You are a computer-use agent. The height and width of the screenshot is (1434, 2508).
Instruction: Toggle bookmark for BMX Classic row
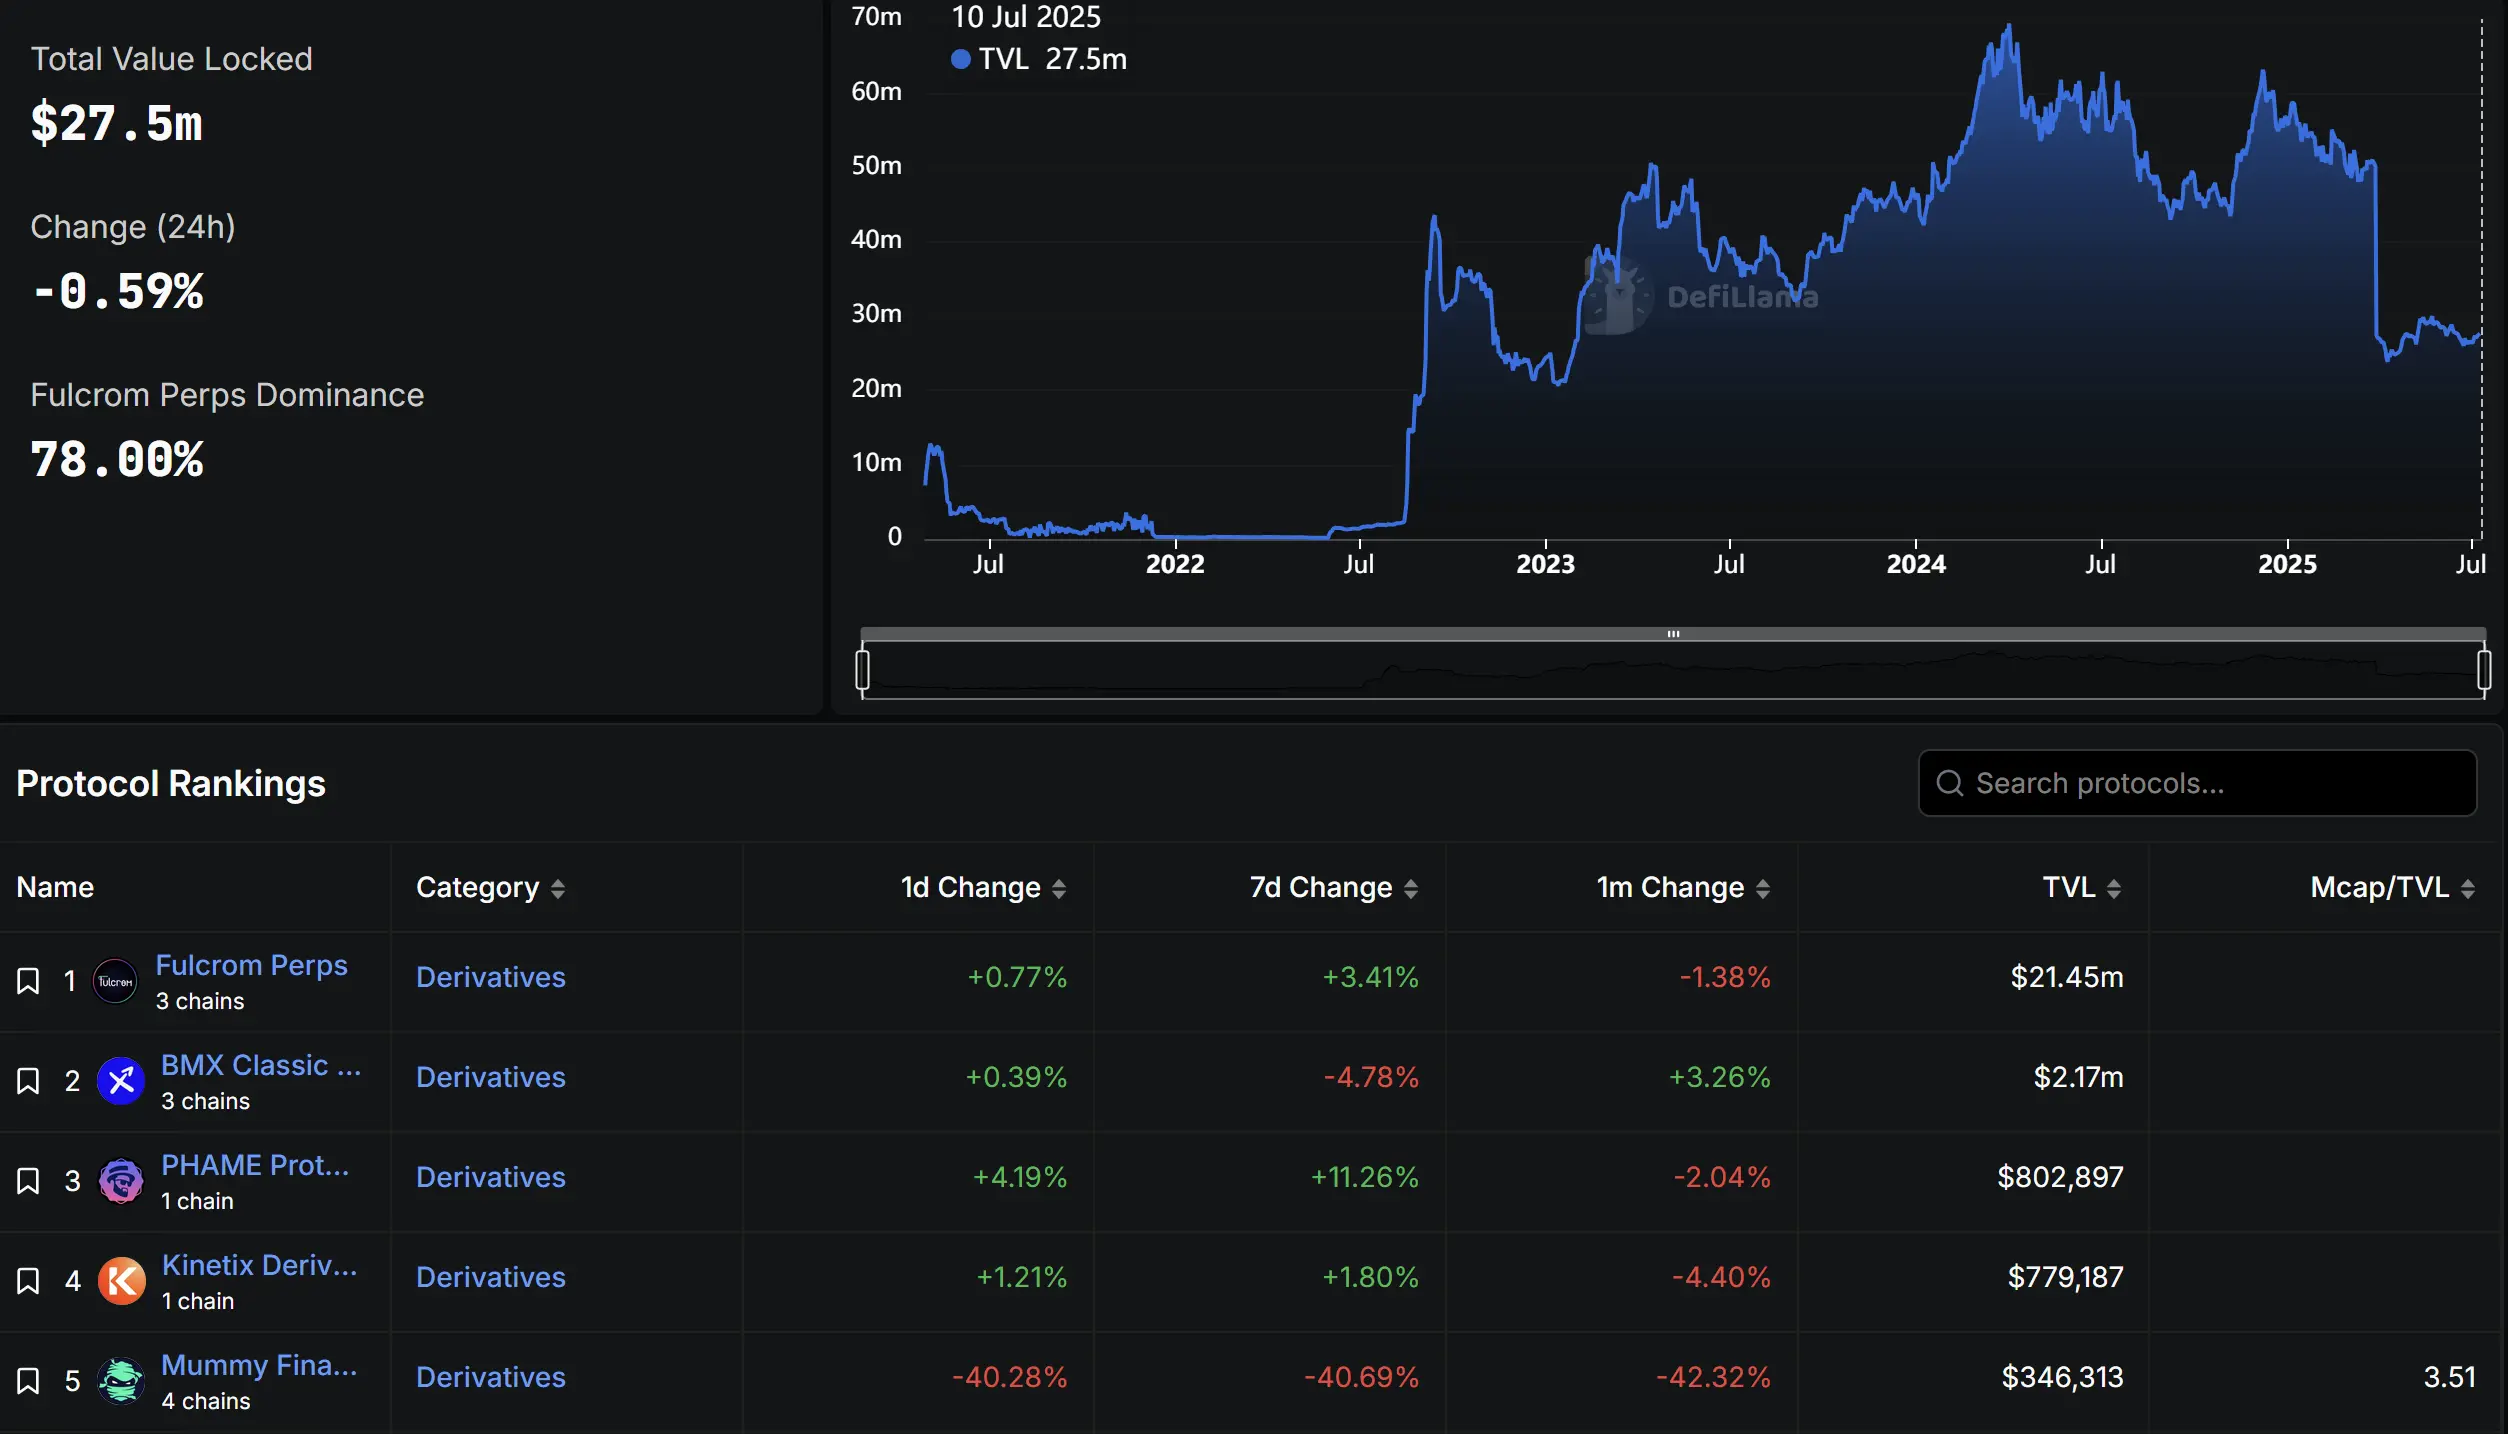point(28,1080)
